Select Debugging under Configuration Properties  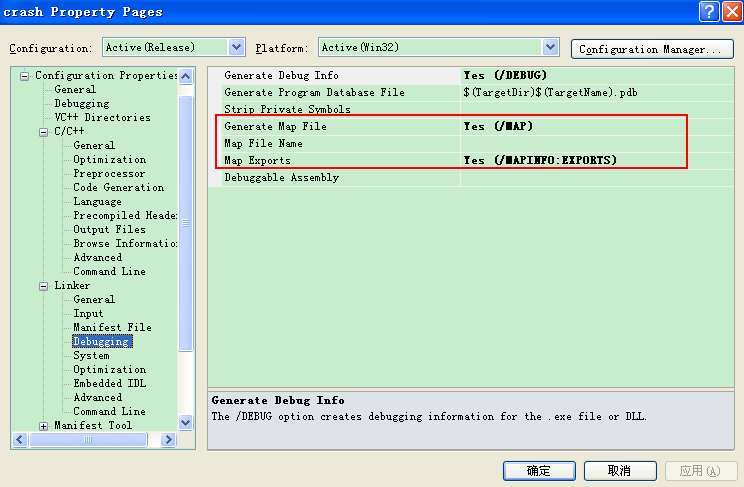tap(82, 103)
